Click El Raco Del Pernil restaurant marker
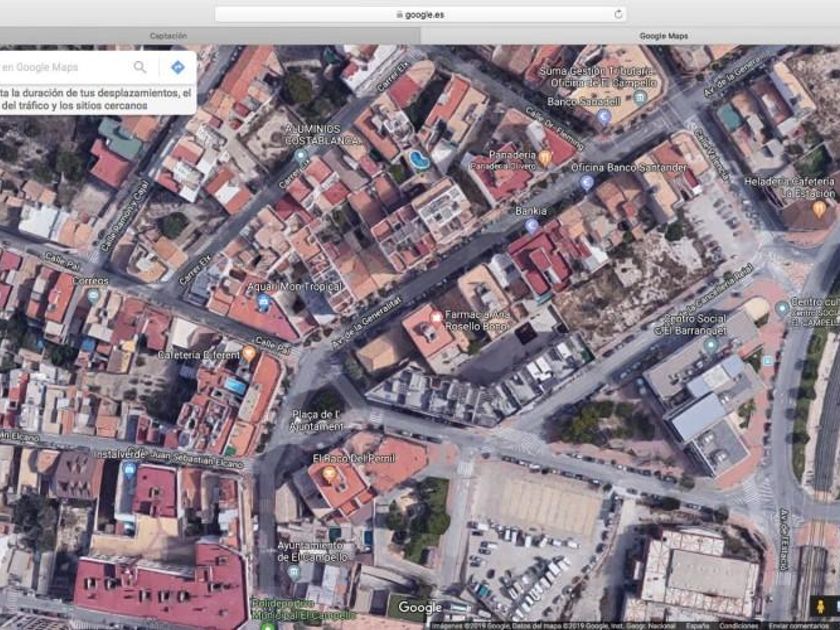 tap(329, 473)
